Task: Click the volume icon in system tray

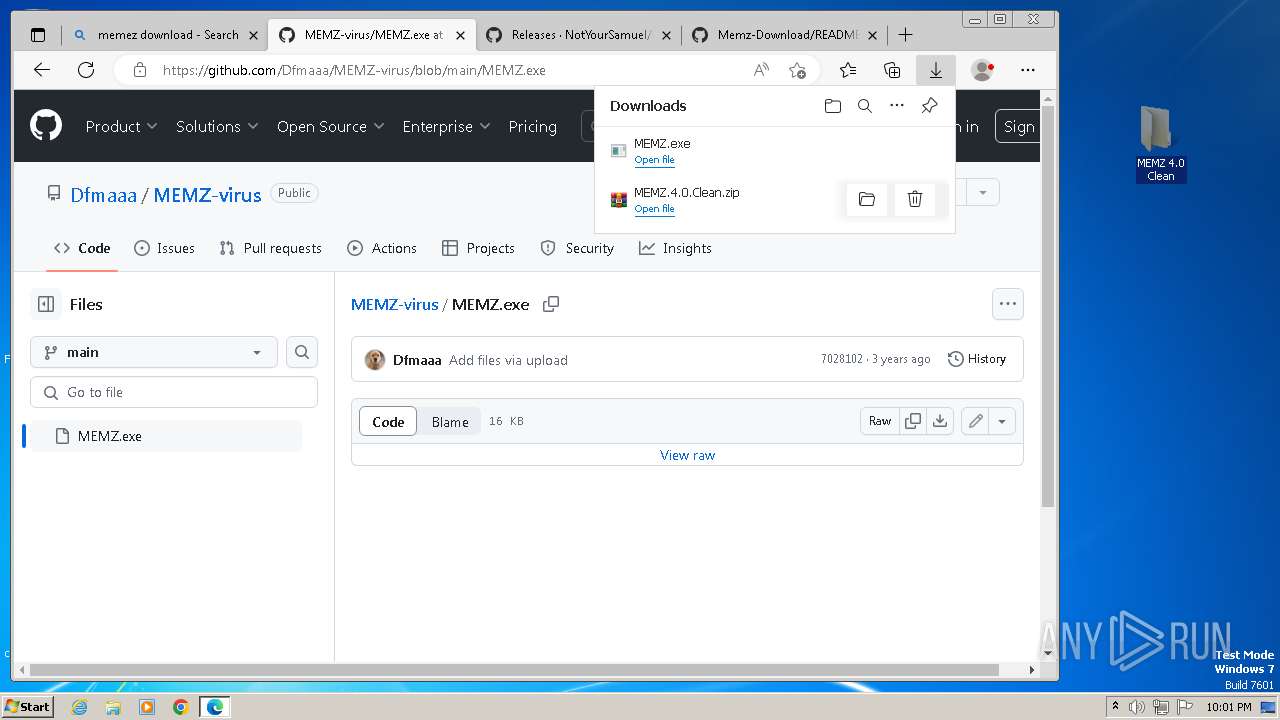Action: coord(1137,707)
